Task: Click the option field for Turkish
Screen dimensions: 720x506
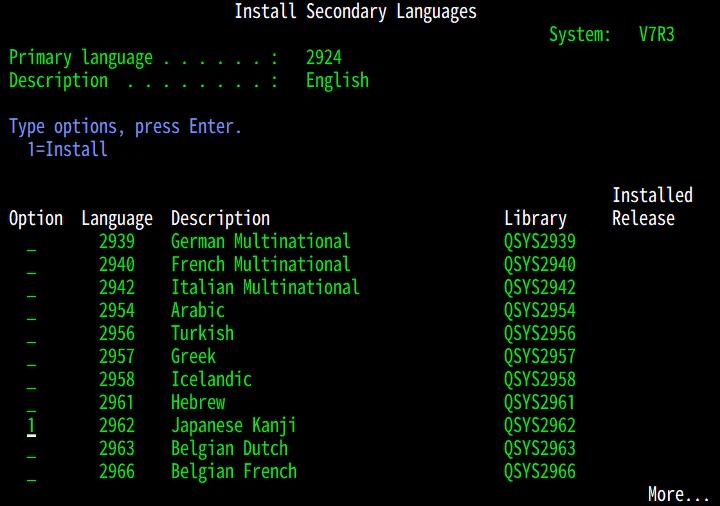Action: [31, 334]
